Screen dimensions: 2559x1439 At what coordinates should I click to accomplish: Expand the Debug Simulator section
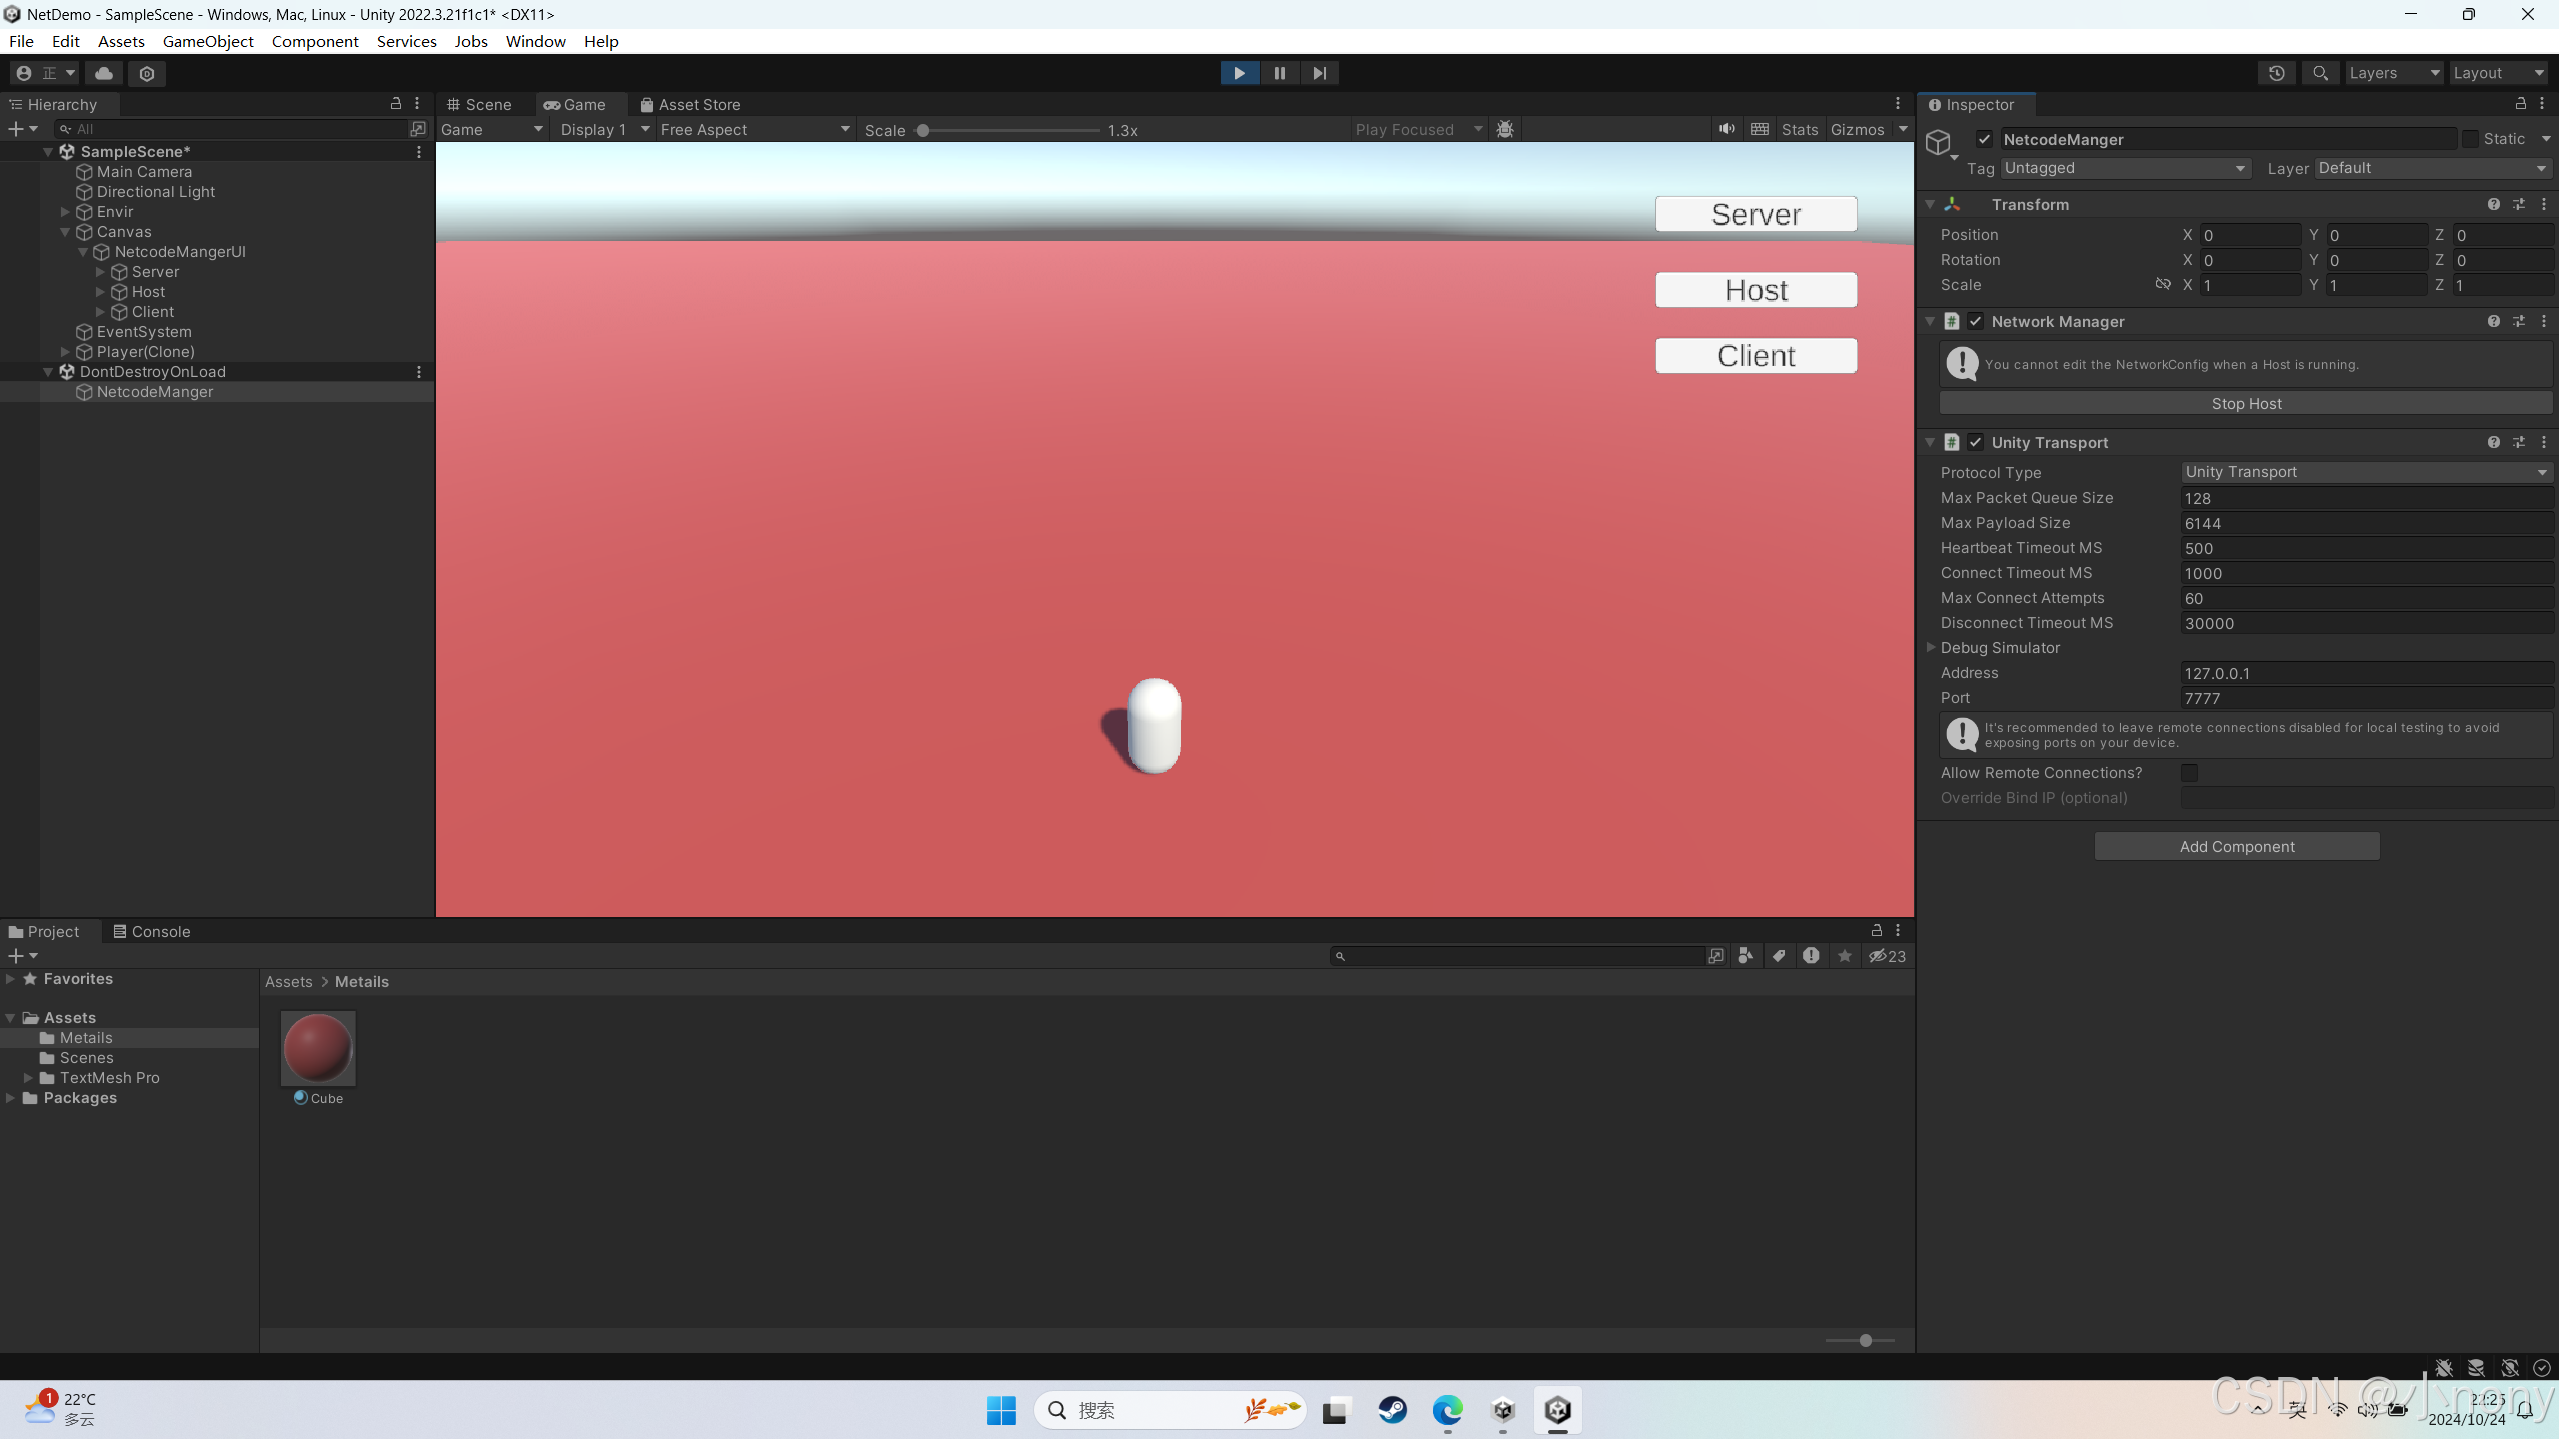pos(1930,647)
